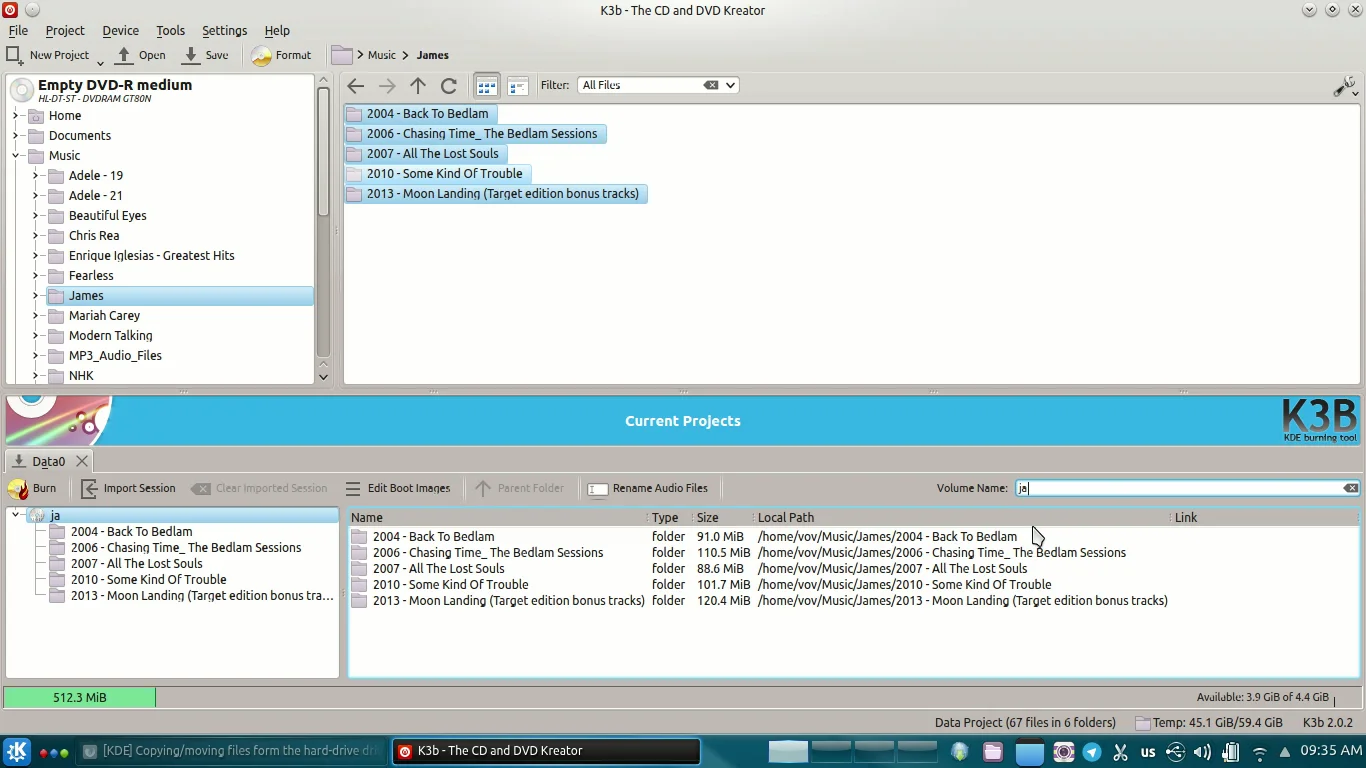Switch file browser to details view
Screen dimensions: 1366x768
click(517, 86)
